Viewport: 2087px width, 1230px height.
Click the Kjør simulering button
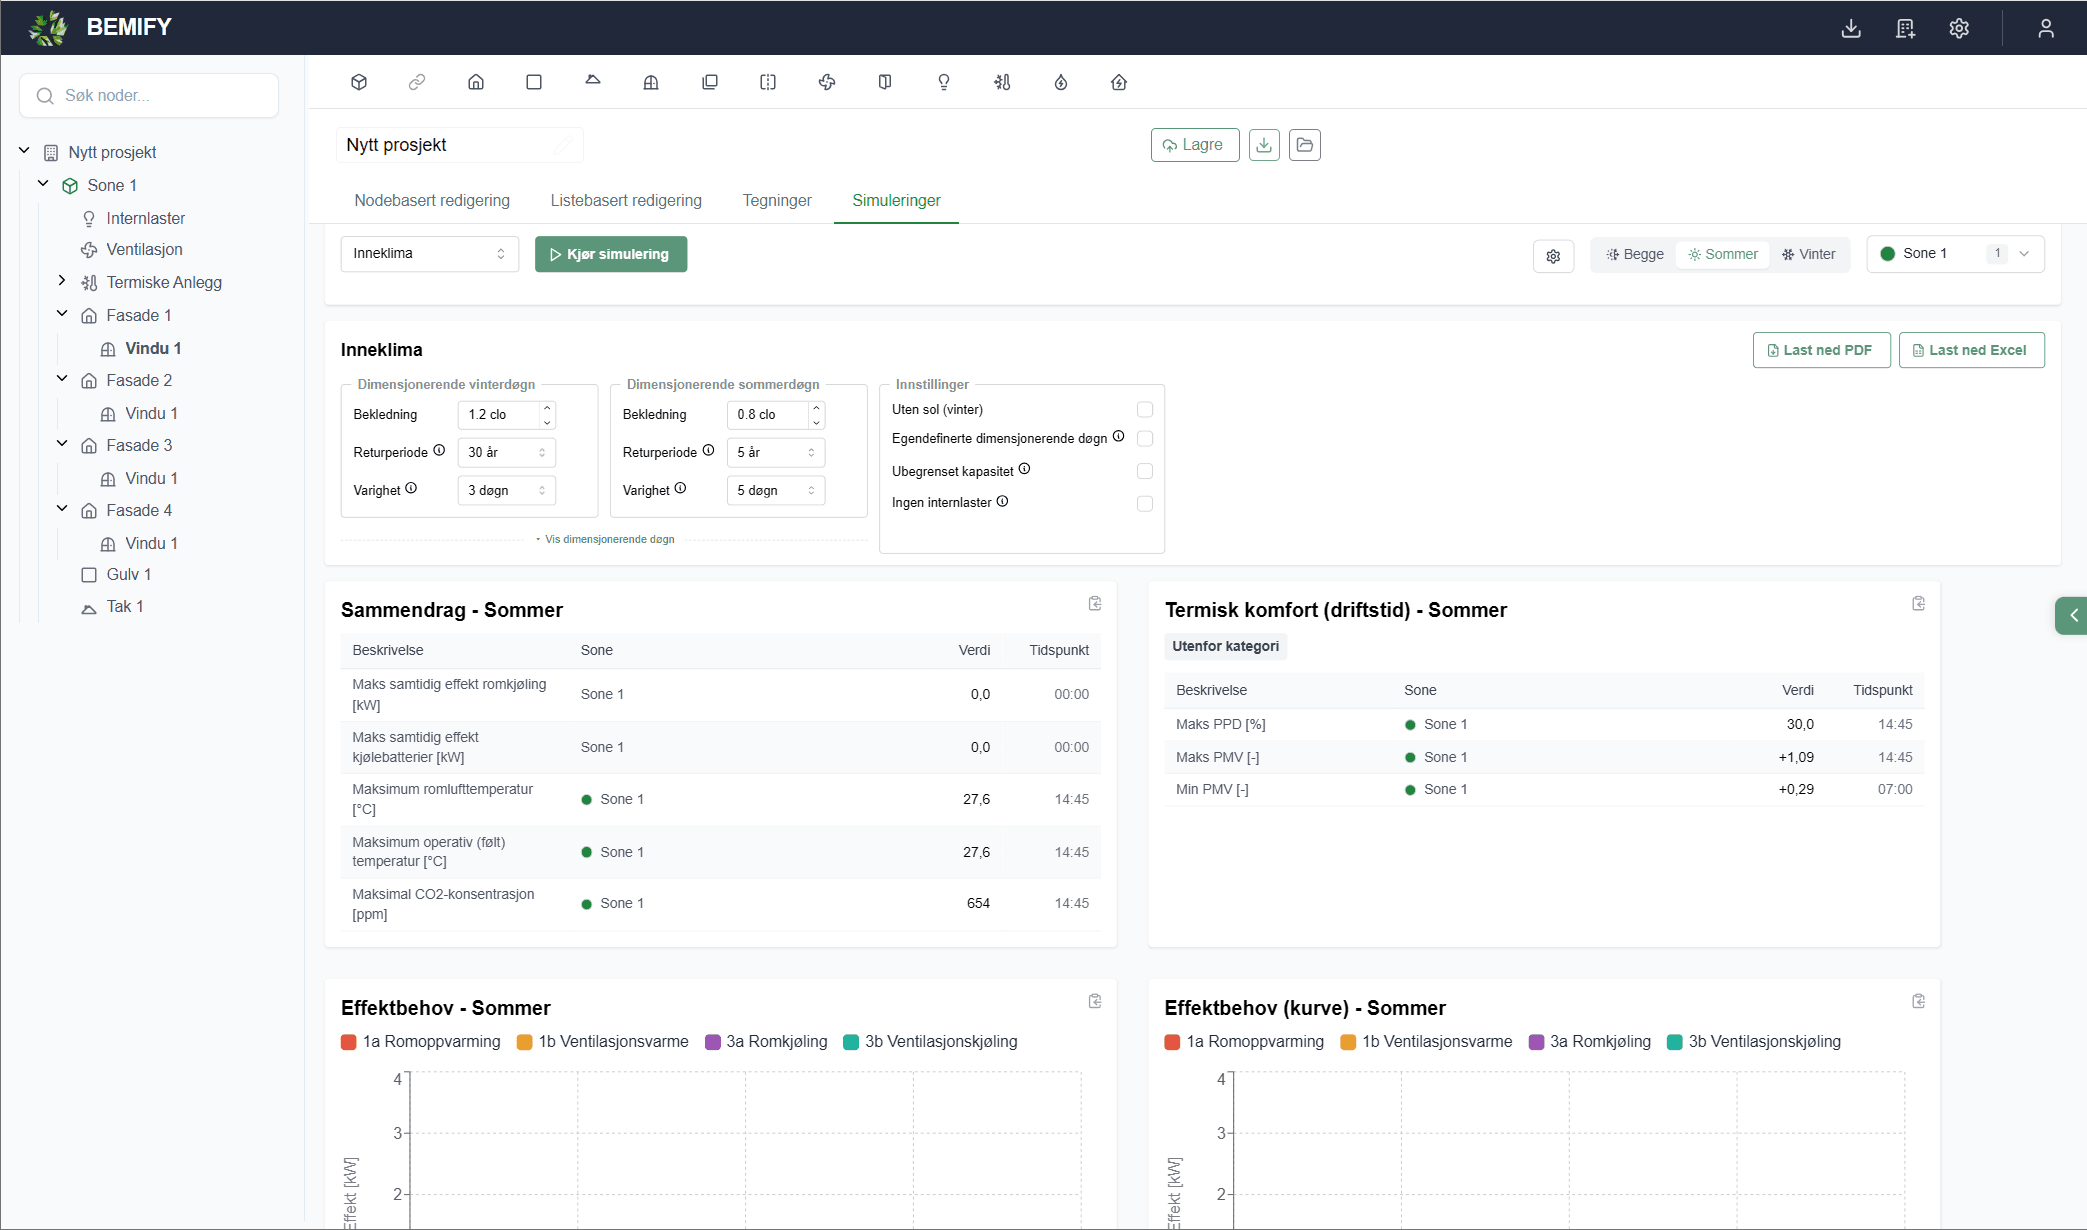(x=611, y=254)
